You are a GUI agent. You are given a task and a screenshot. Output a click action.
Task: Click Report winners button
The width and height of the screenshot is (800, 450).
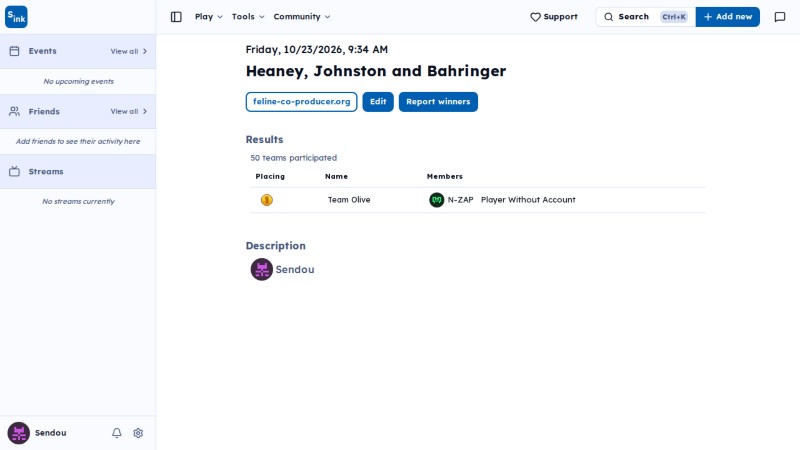click(x=438, y=102)
